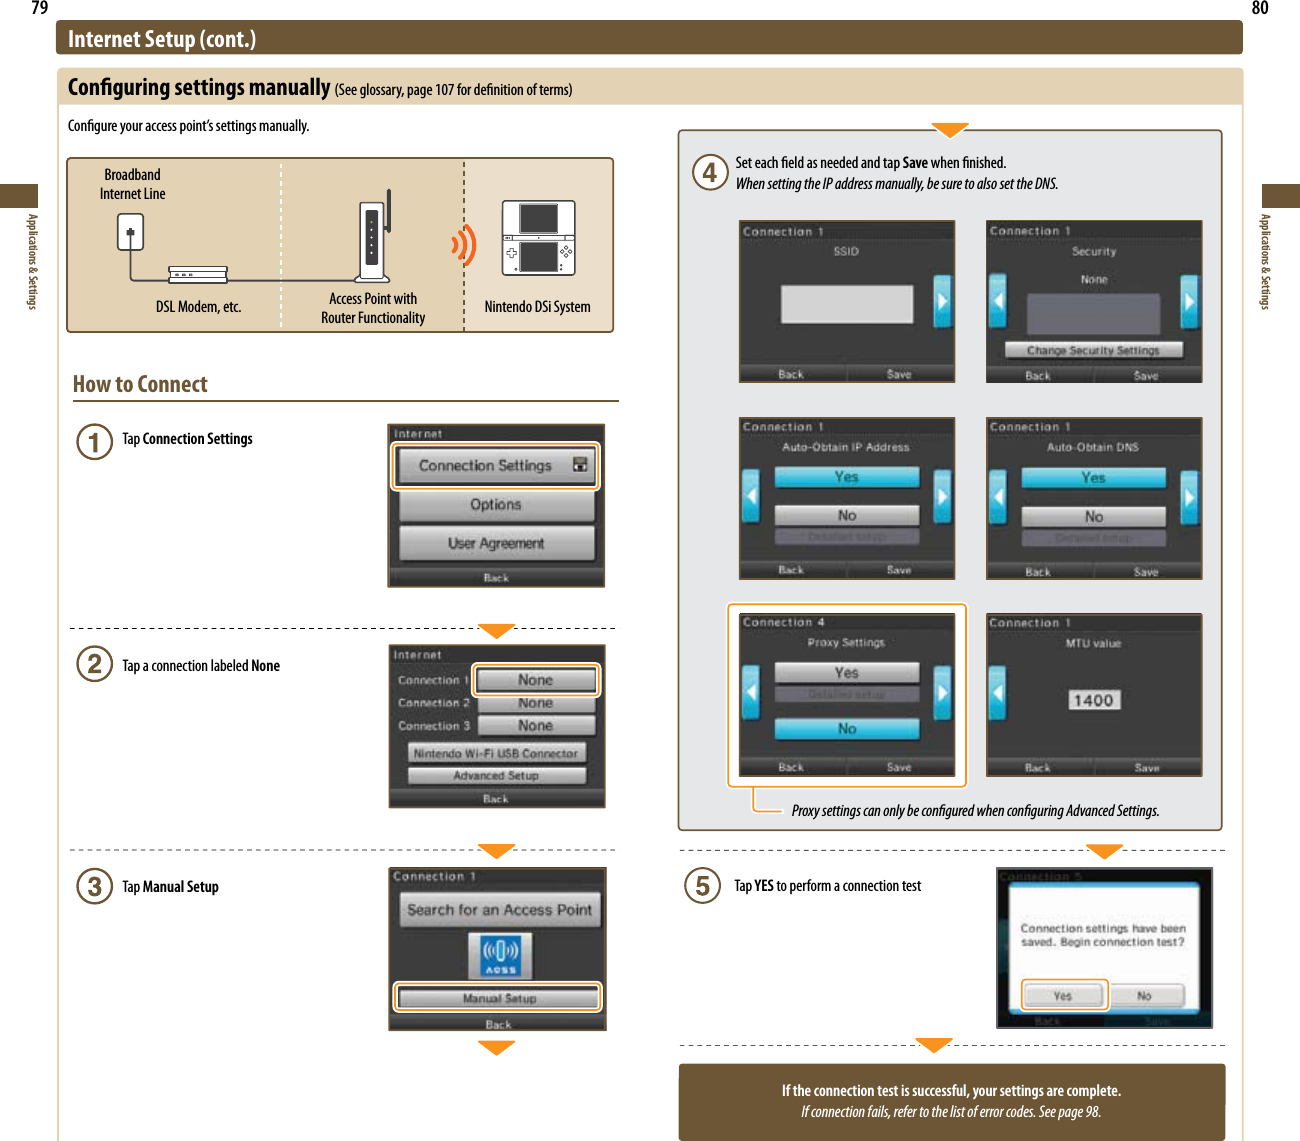The width and height of the screenshot is (1300, 1141).
Task: Tap the Connection Settings button
Action: point(496,466)
